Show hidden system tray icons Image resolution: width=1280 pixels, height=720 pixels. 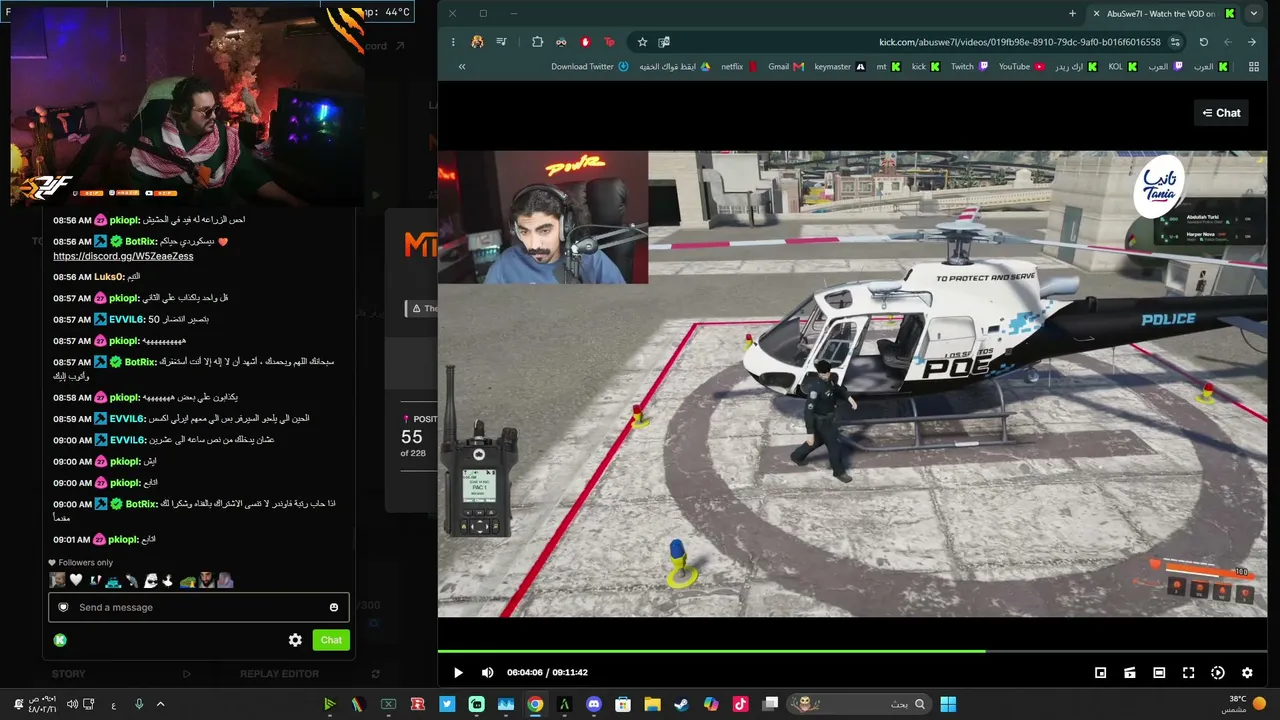point(160,704)
